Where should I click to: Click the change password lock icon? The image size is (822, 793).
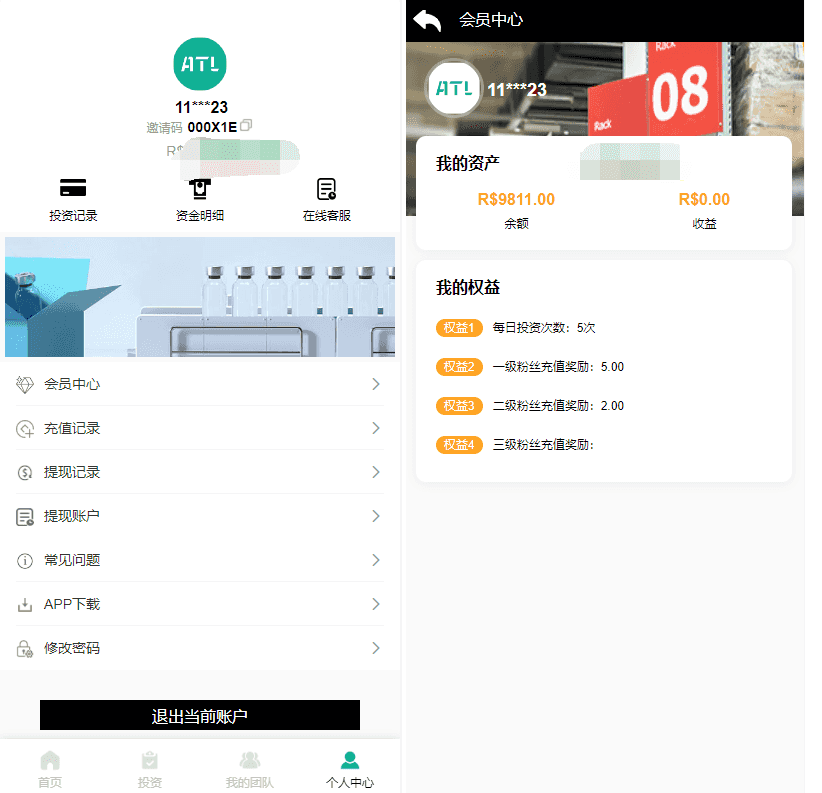pyautogui.click(x=25, y=648)
